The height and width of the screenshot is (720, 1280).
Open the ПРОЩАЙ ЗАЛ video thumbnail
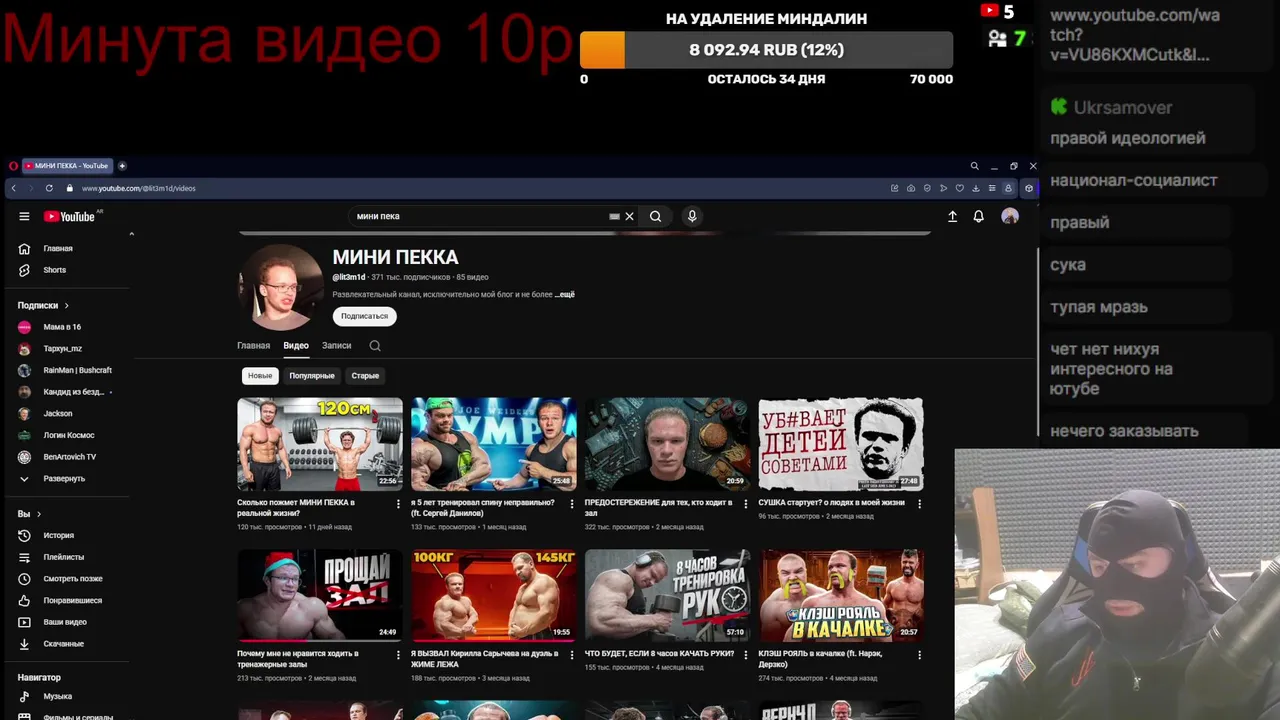(320, 595)
